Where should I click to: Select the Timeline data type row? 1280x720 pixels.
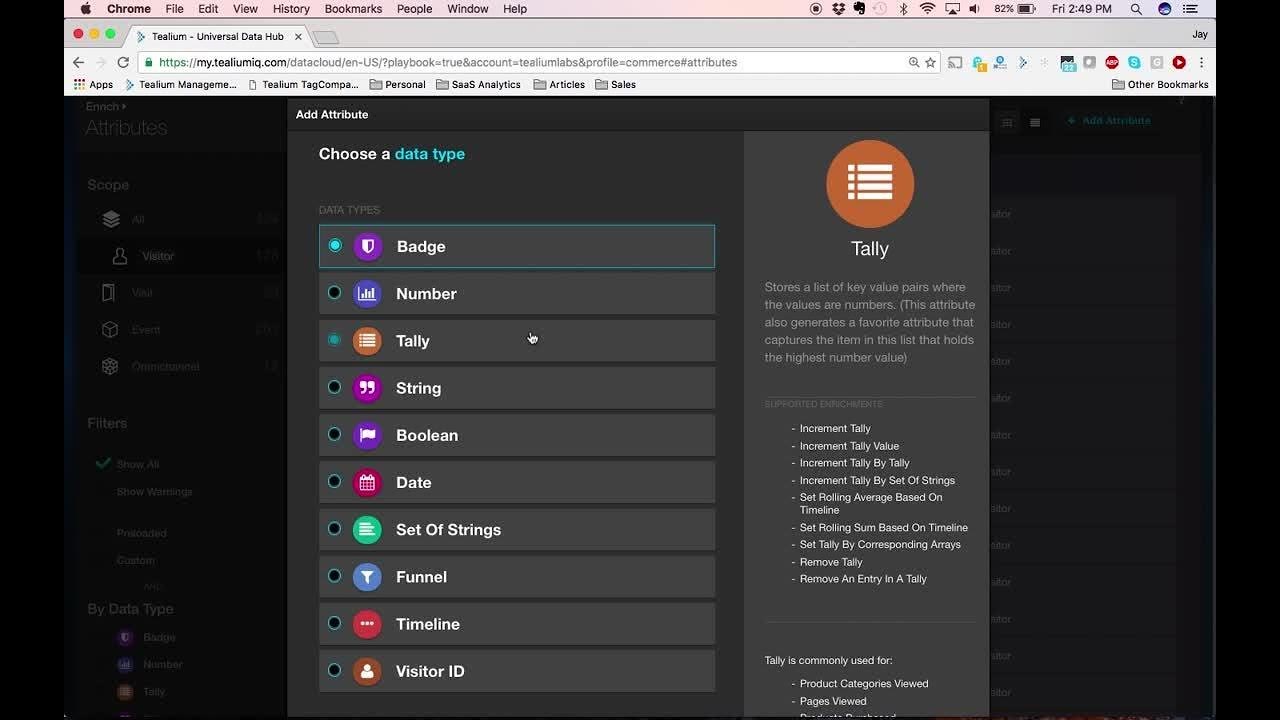[x=517, y=624]
